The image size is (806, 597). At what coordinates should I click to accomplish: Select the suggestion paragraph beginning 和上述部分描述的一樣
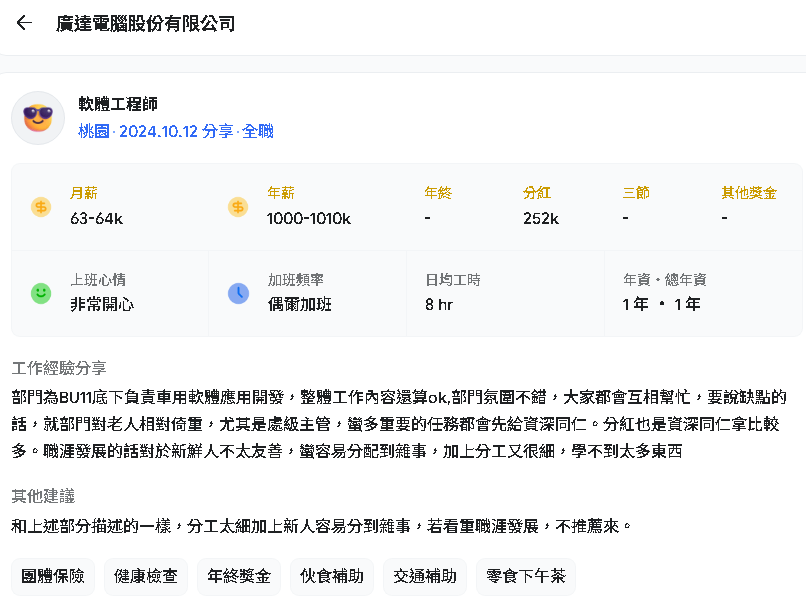321,526
